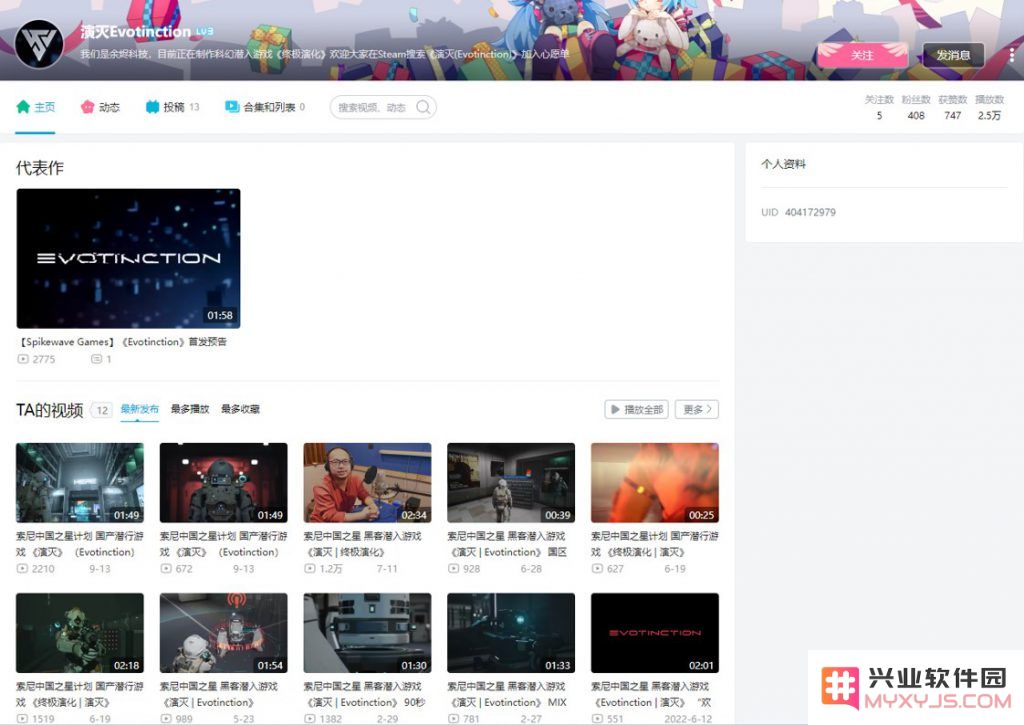This screenshot has height=725, width=1024.
Task: Click the LV3 level badge
Action: [x=204, y=31]
